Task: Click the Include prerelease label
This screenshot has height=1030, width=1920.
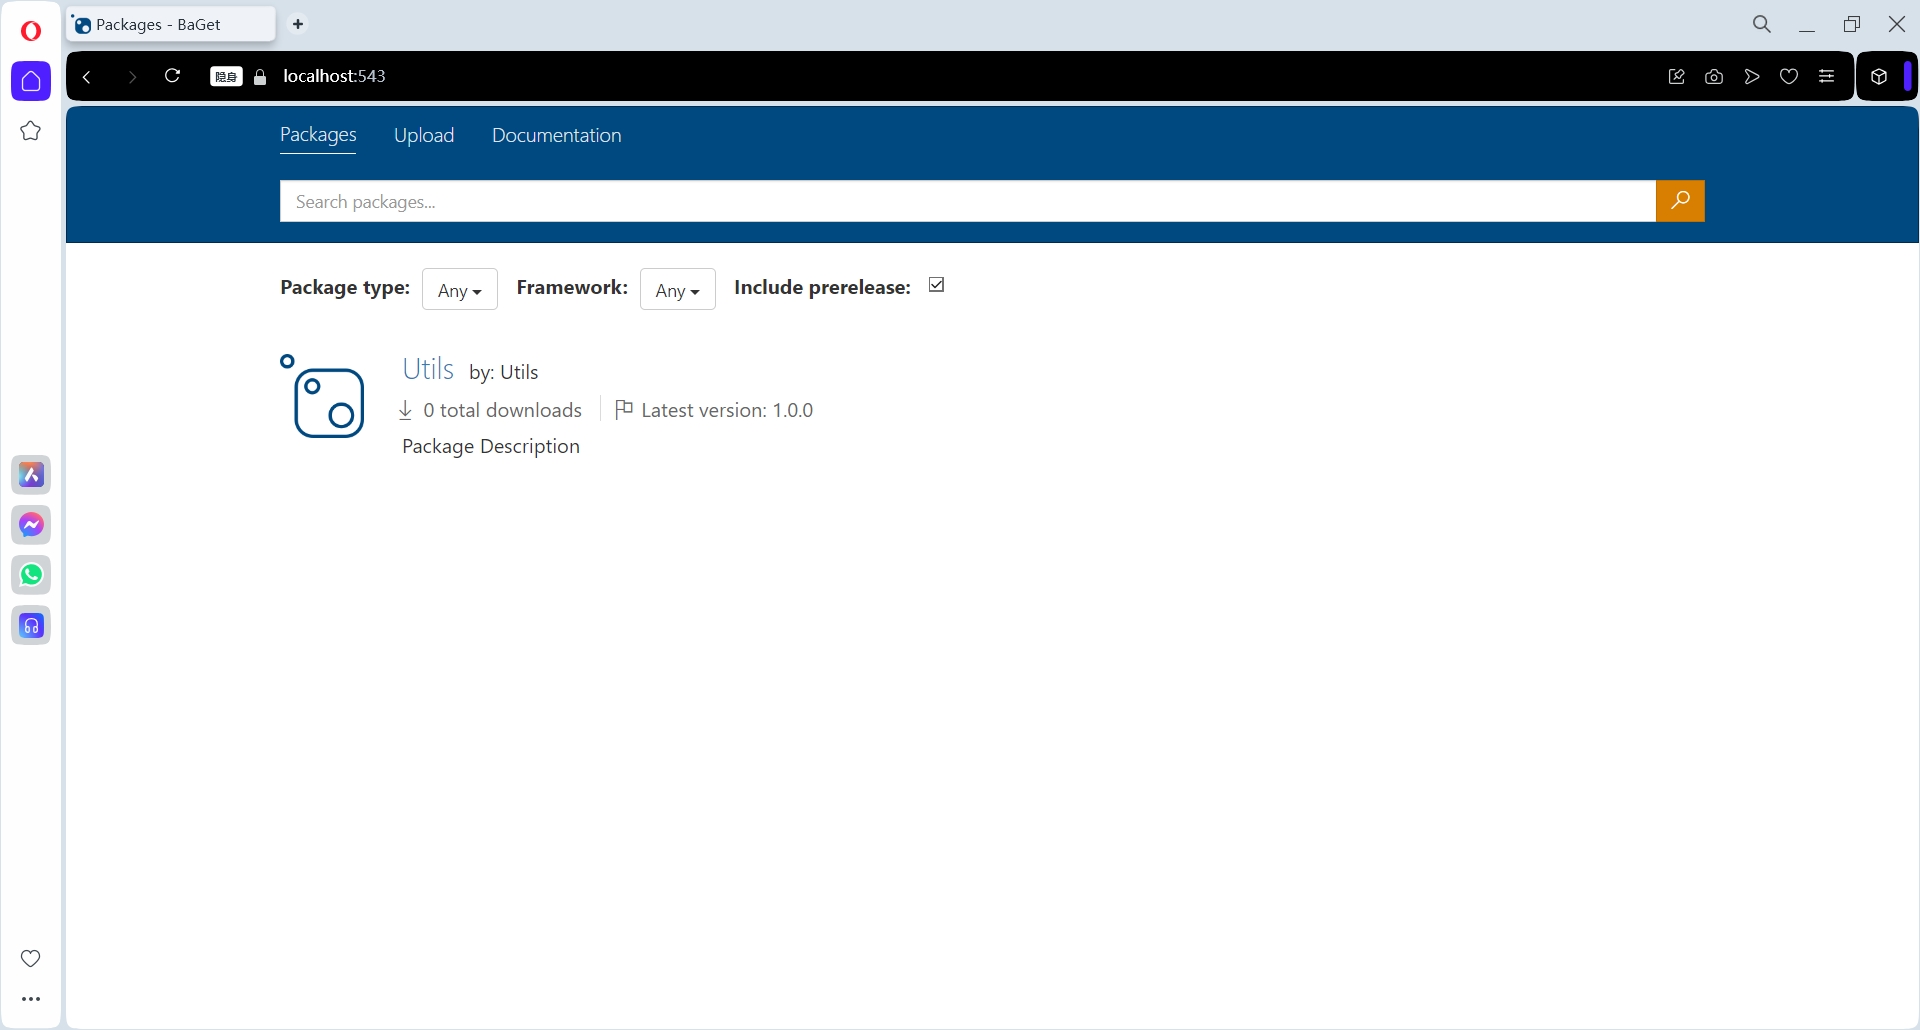Action: tap(822, 287)
